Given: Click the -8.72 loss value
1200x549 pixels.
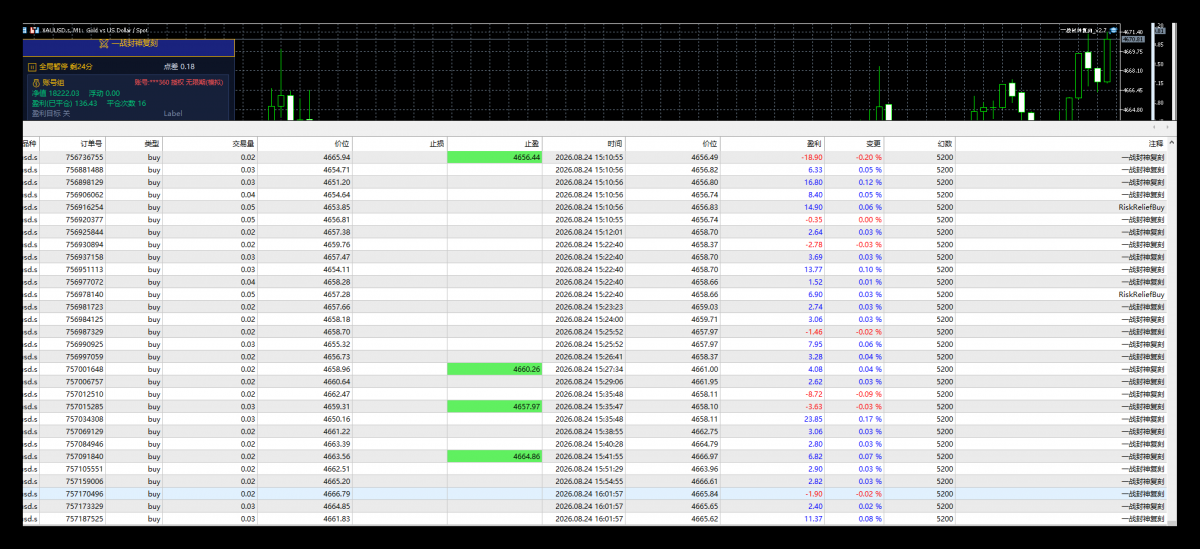Looking at the screenshot, I should (813, 394).
